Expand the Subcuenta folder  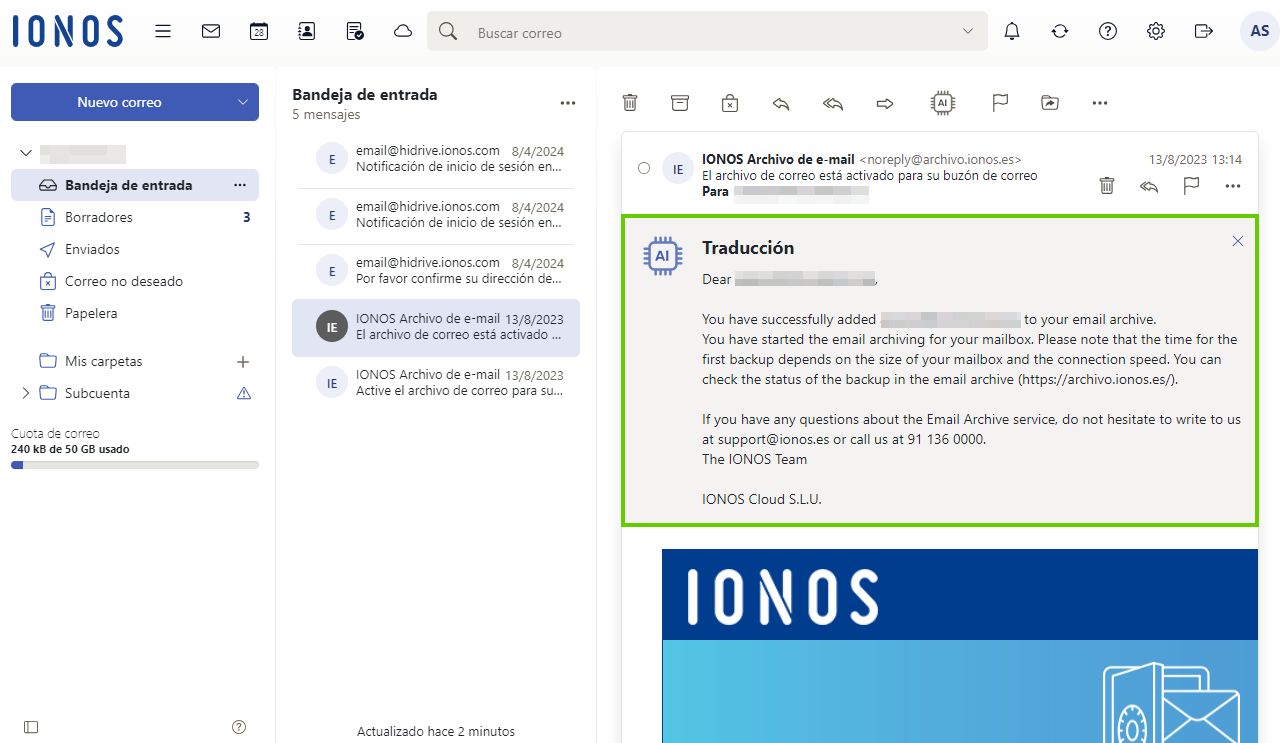coord(25,393)
